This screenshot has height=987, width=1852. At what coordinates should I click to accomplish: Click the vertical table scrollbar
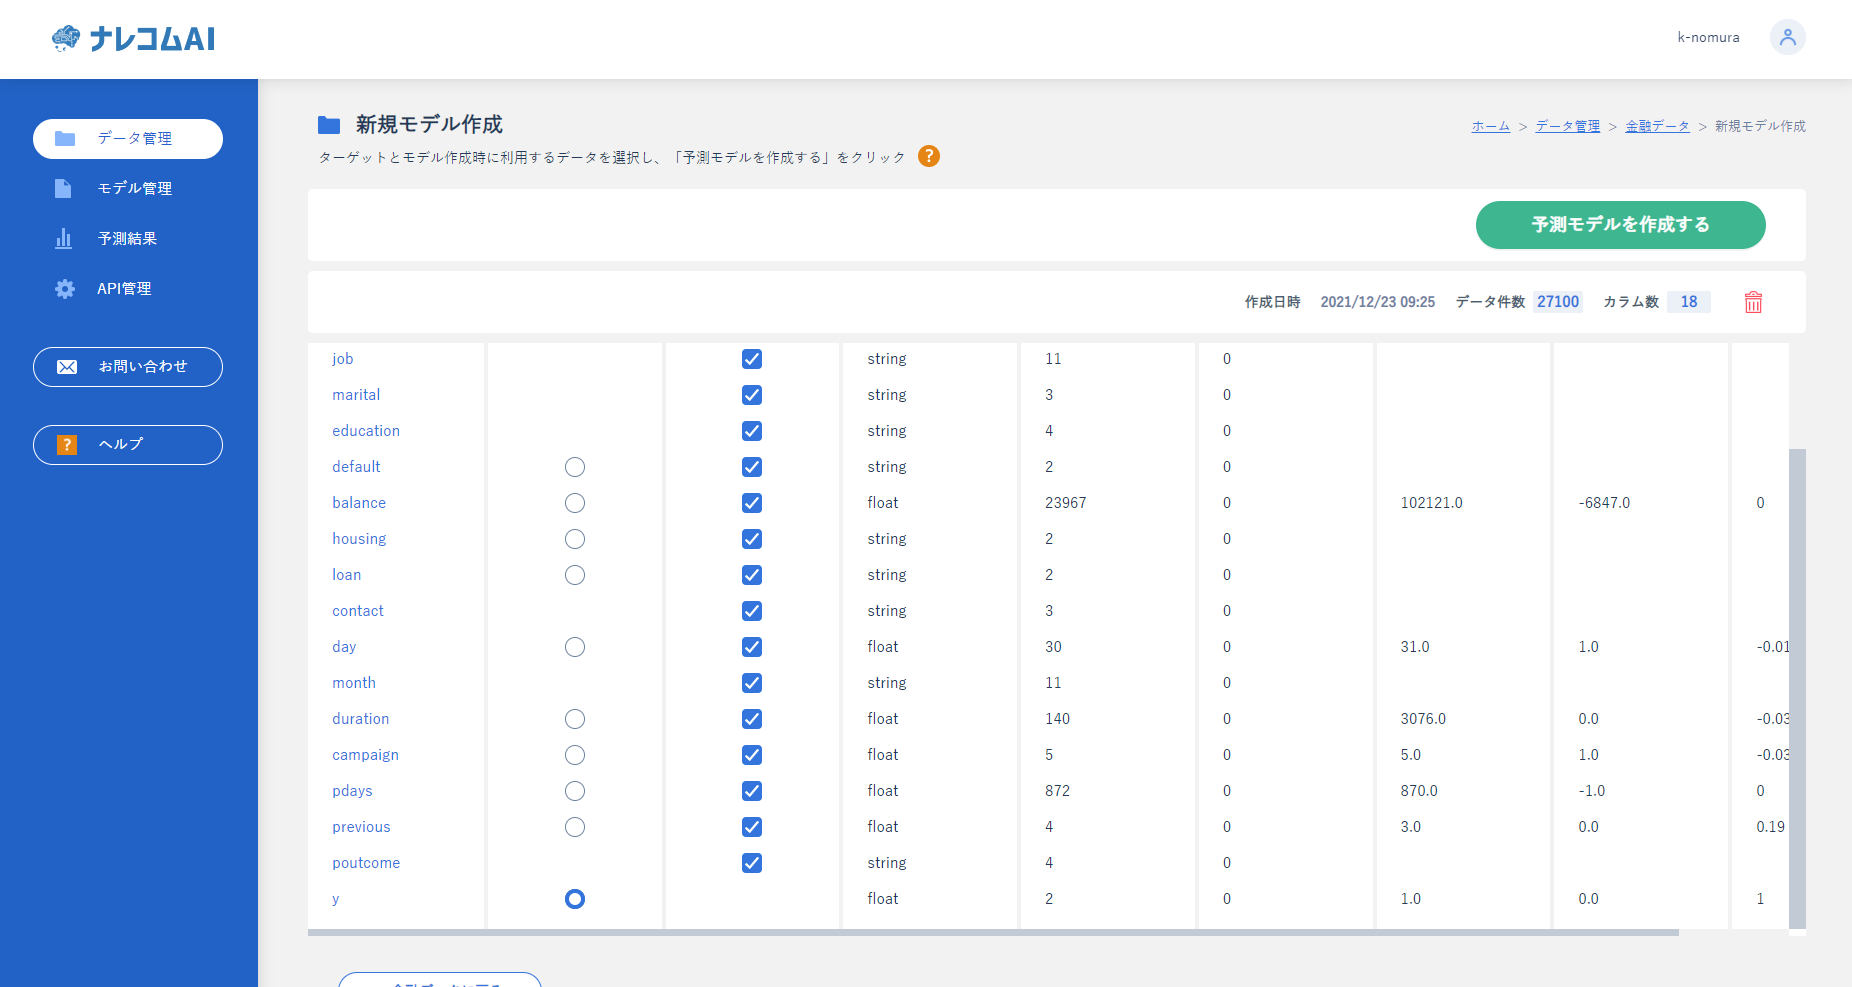[x=1797, y=689]
